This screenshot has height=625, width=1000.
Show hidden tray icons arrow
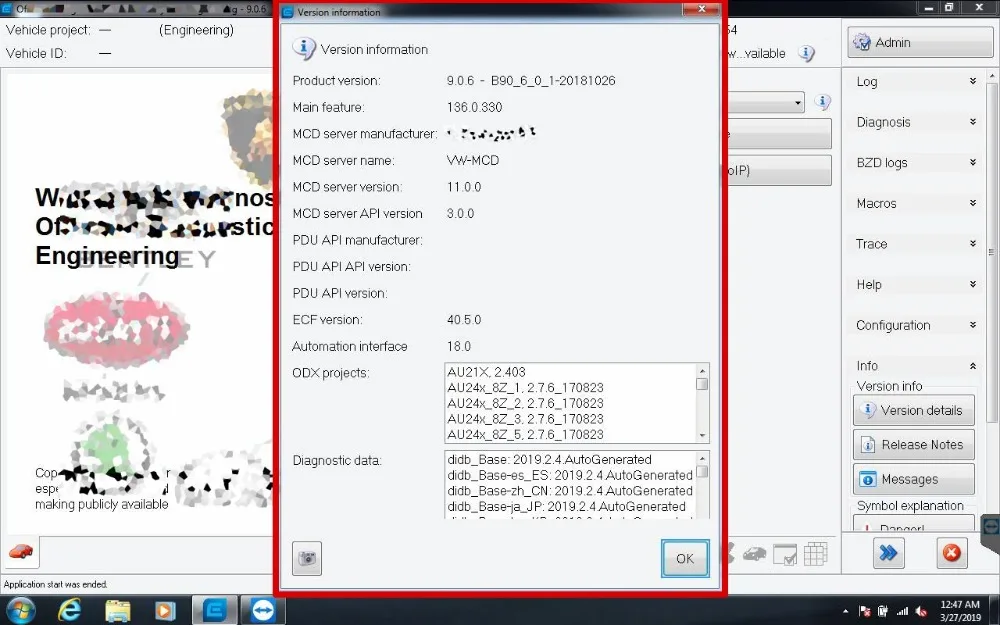pos(846,612)
